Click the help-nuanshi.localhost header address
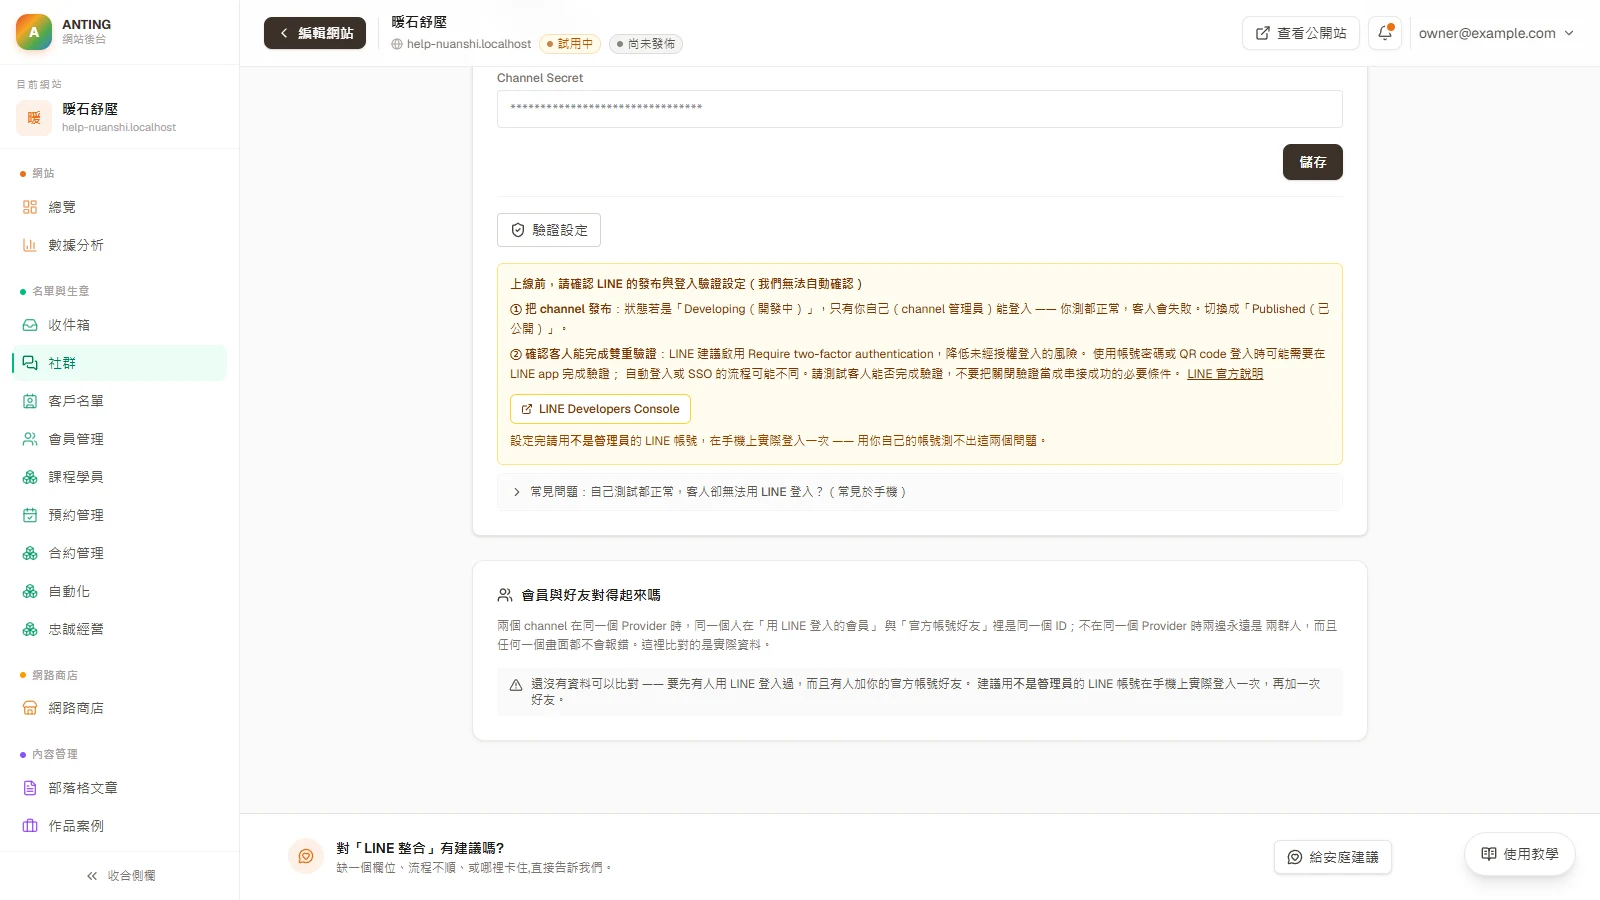The height and width of the screenshot is (900, 1600). tap(469, 44)
